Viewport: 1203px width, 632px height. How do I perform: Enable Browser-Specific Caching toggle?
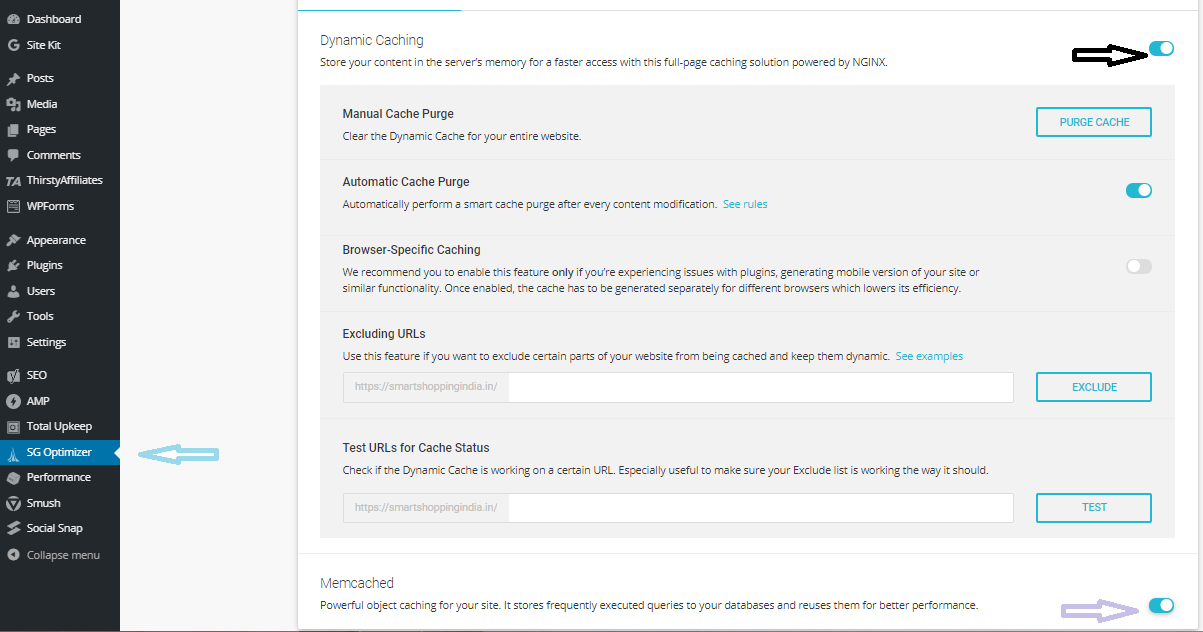[x=1139, y=266]
